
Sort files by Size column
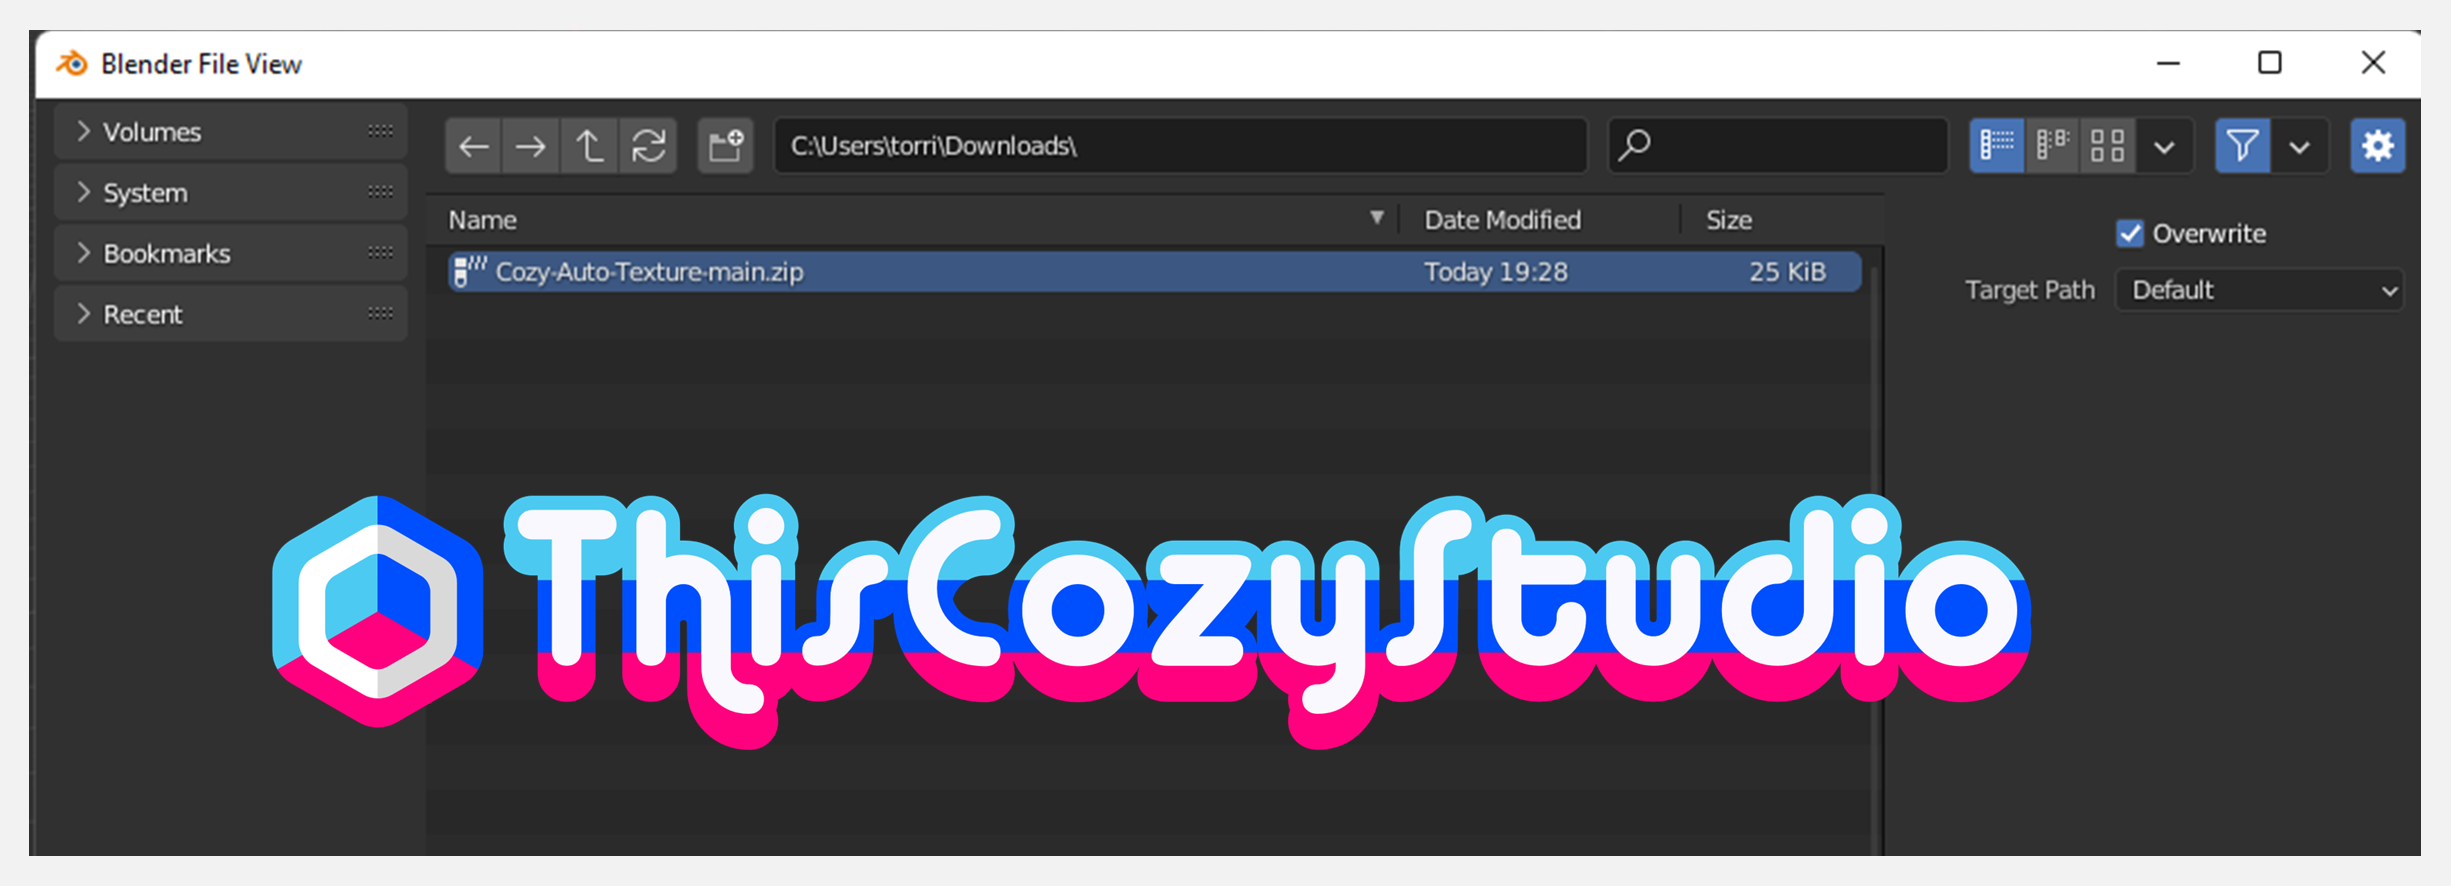tap(1782, 220)
